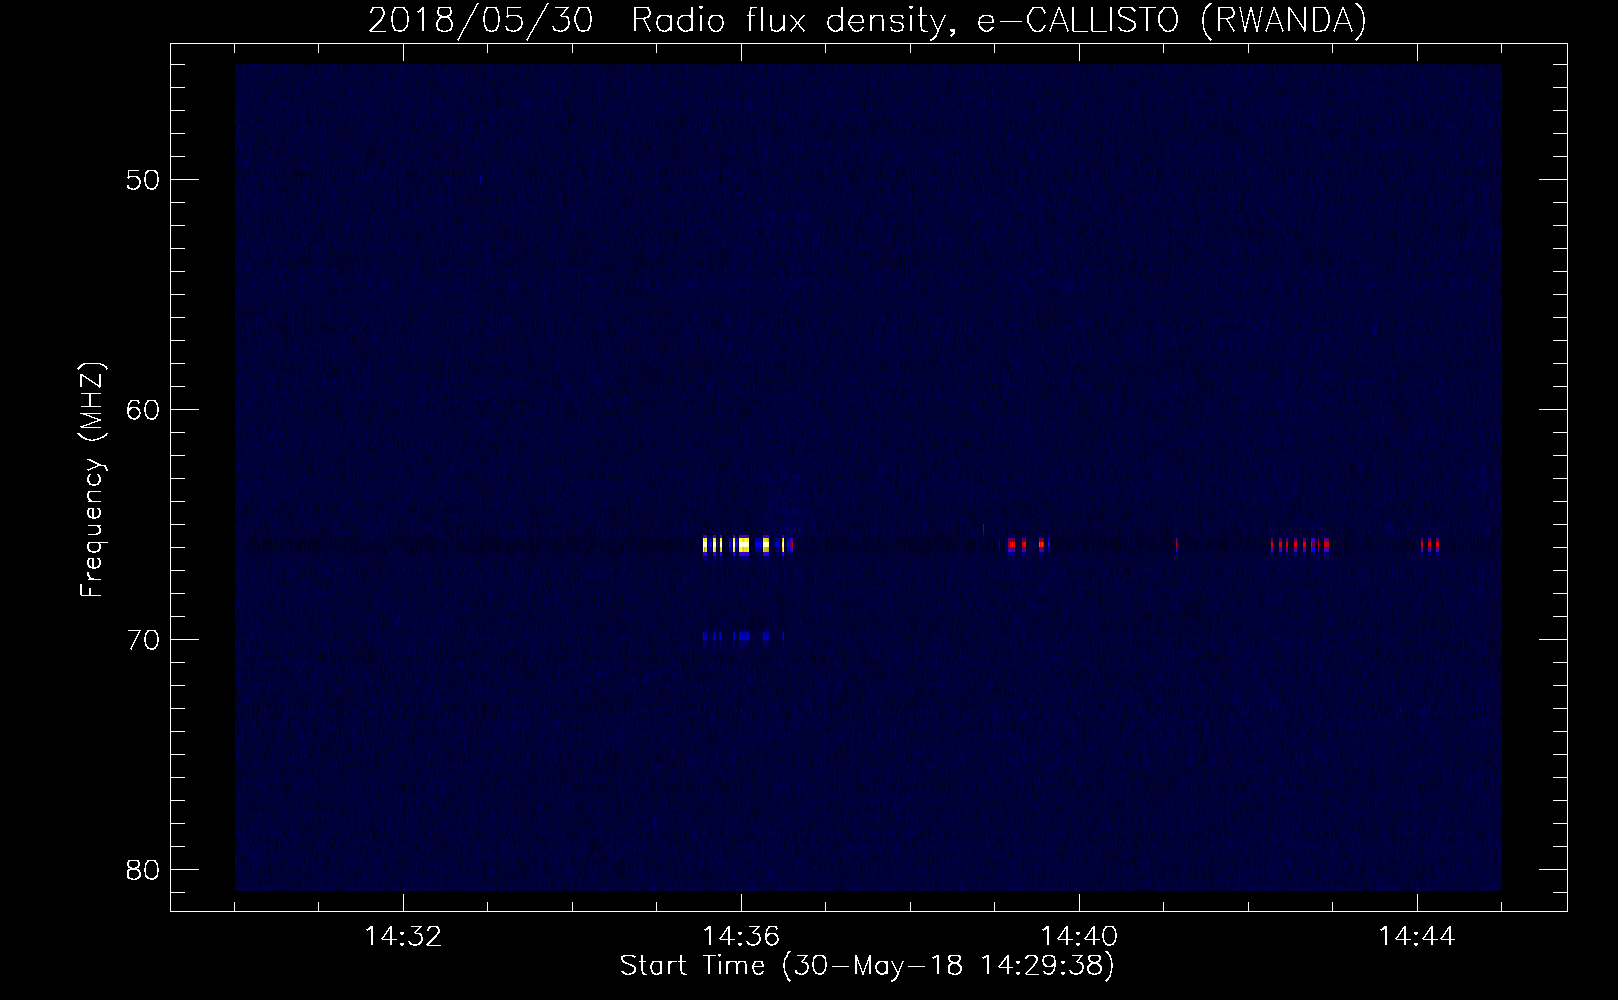Click the 14:36 time tick label

coord(741,937)
